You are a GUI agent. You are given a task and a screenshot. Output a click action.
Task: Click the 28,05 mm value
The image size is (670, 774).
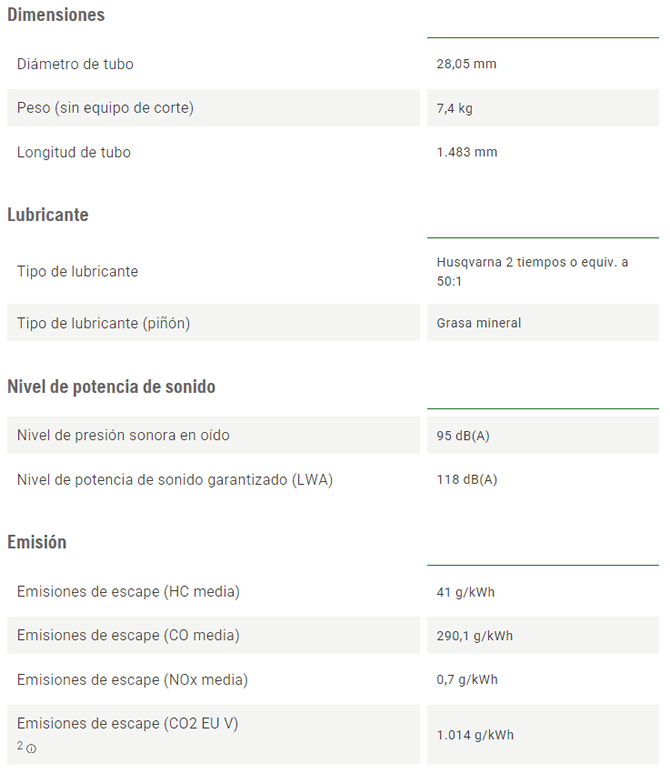coord(466,64)
